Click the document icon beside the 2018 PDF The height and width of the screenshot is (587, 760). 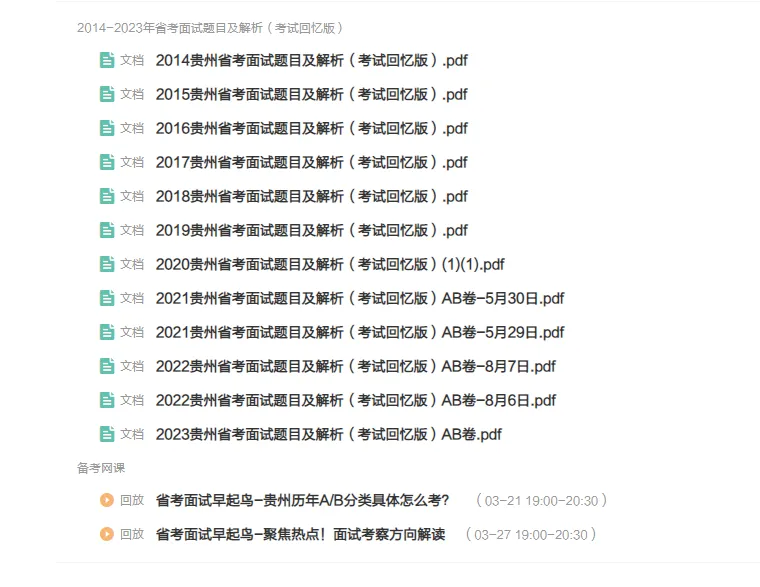(107, 196)
